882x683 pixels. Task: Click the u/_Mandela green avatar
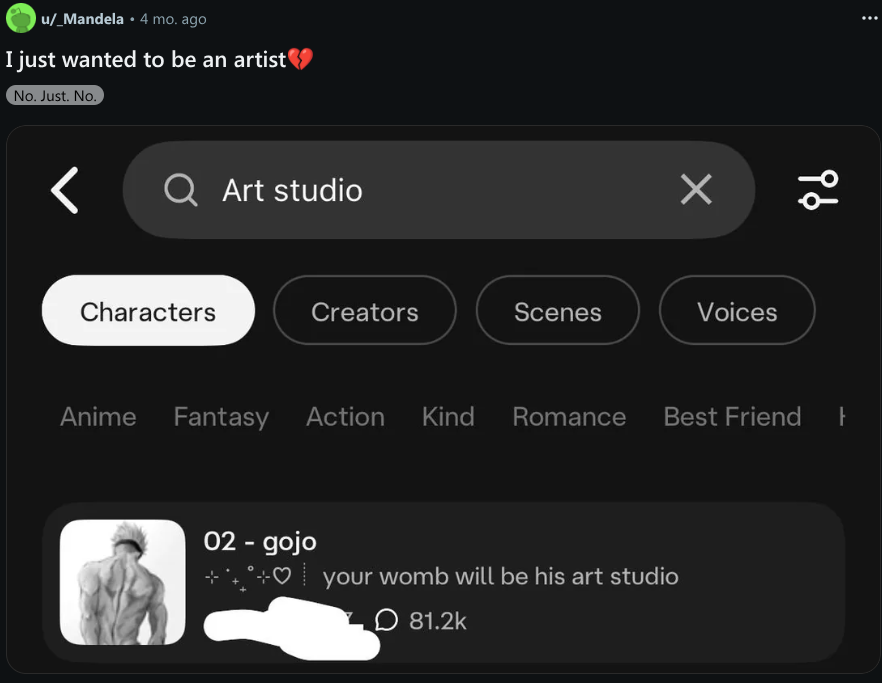(x=21, y=18)
